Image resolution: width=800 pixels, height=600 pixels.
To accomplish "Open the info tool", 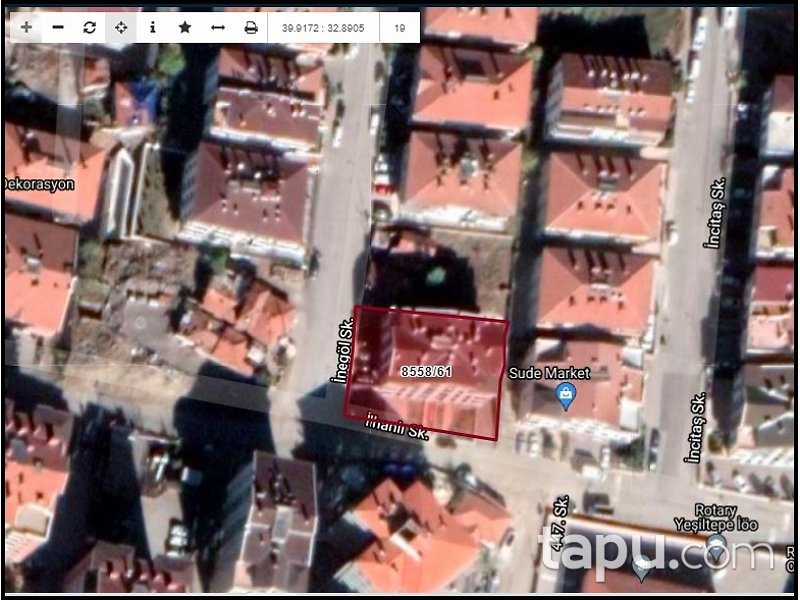I will 152,28.
